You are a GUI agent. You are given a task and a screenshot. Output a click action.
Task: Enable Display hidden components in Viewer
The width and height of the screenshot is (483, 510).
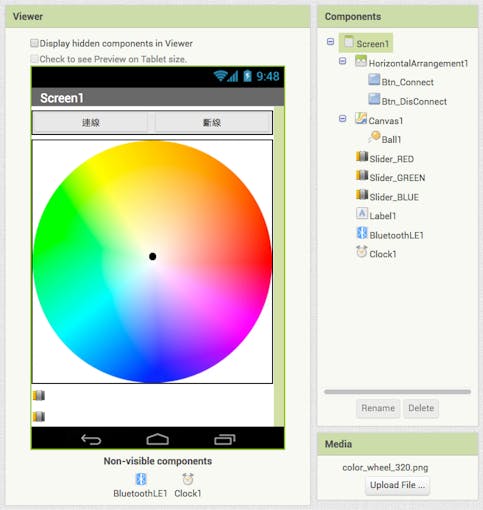click(x=34, y=43)
